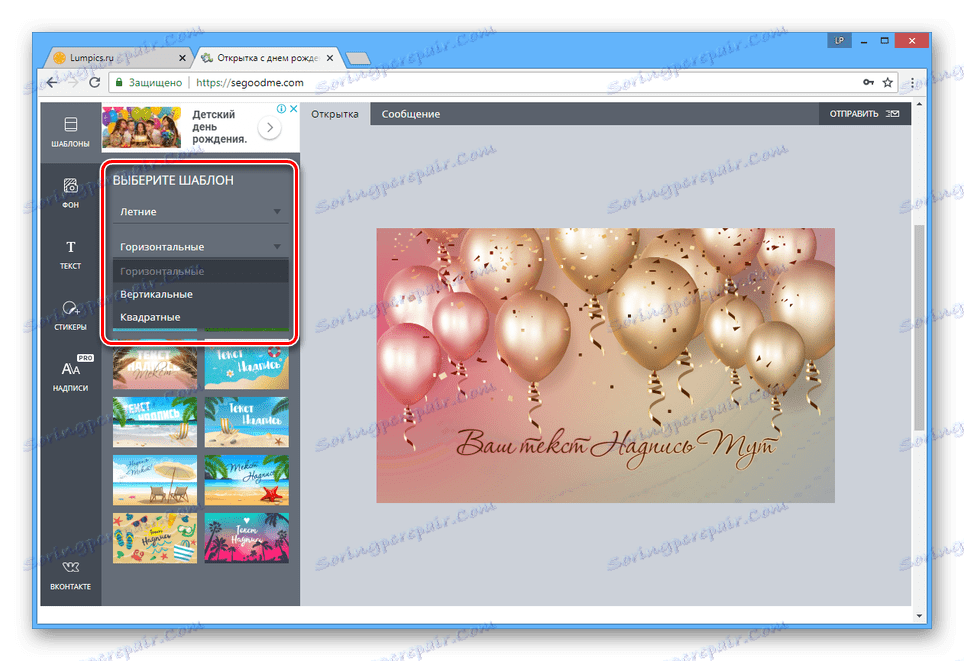The image size is (964, 661).
Task: Open the ШАБЛОНЫ (templates) panel icon
Action: 69,126
